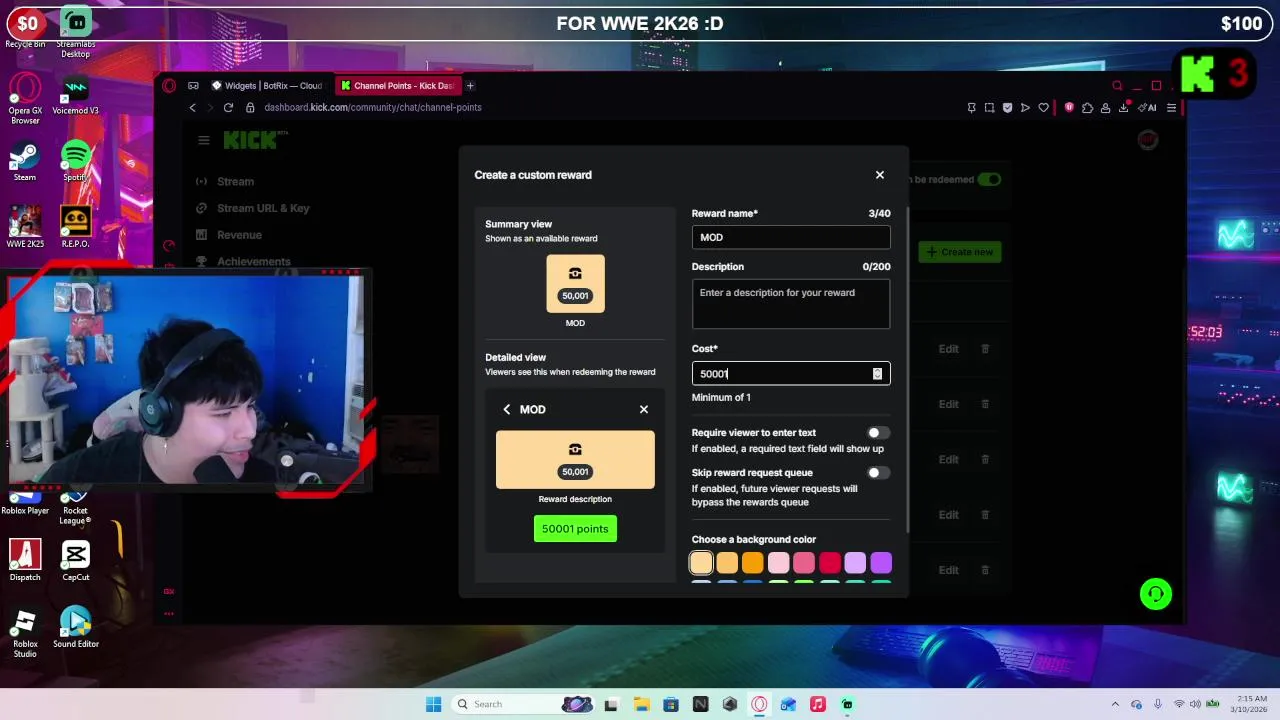Select the red background color swatch
Screen dimensions: 1280x720
click(x=830, y=563)
